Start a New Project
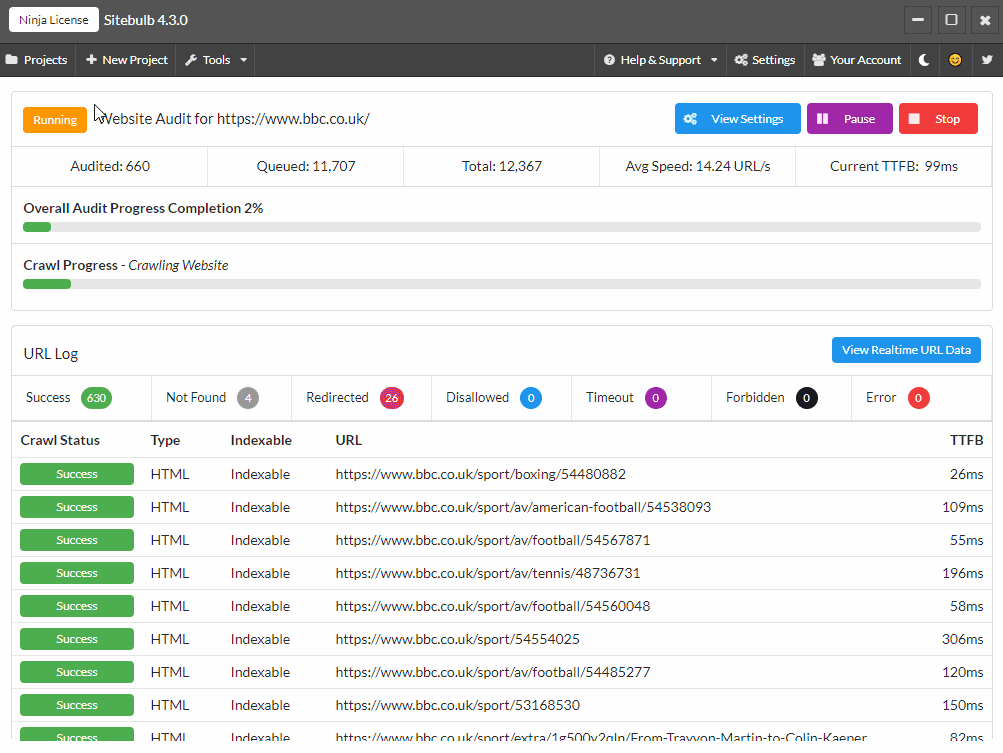Image resolution: width=1003 pixels, height=753 pixels. (x=127, y=60)
